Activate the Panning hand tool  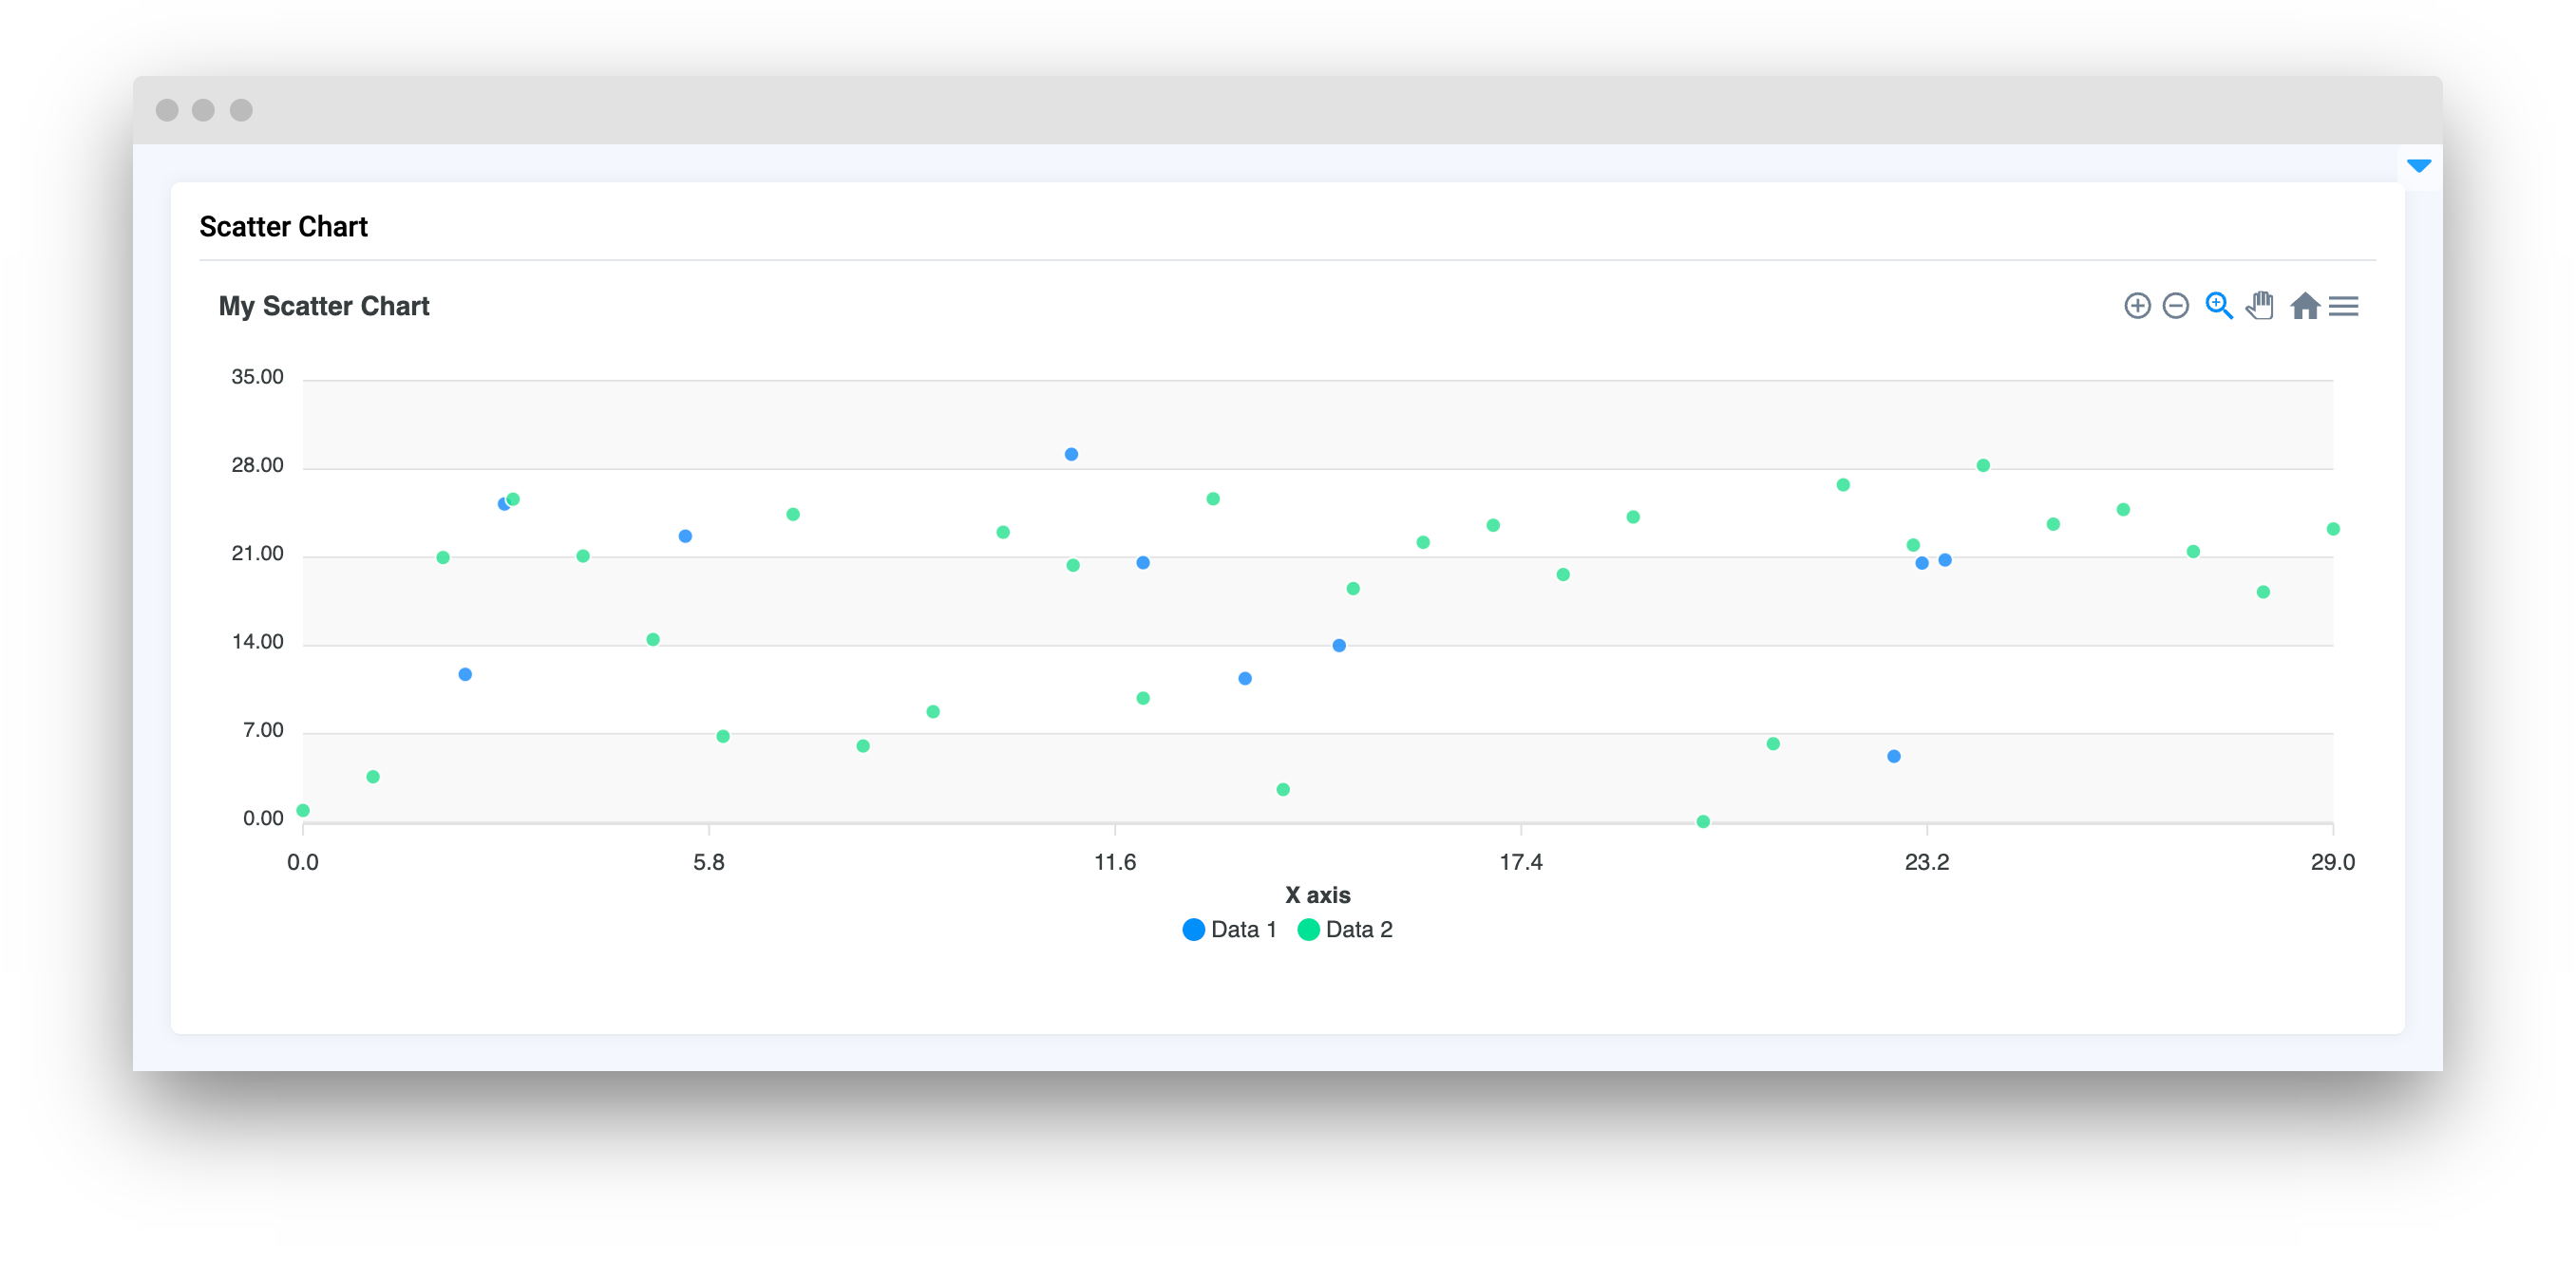click(2260, 306)
